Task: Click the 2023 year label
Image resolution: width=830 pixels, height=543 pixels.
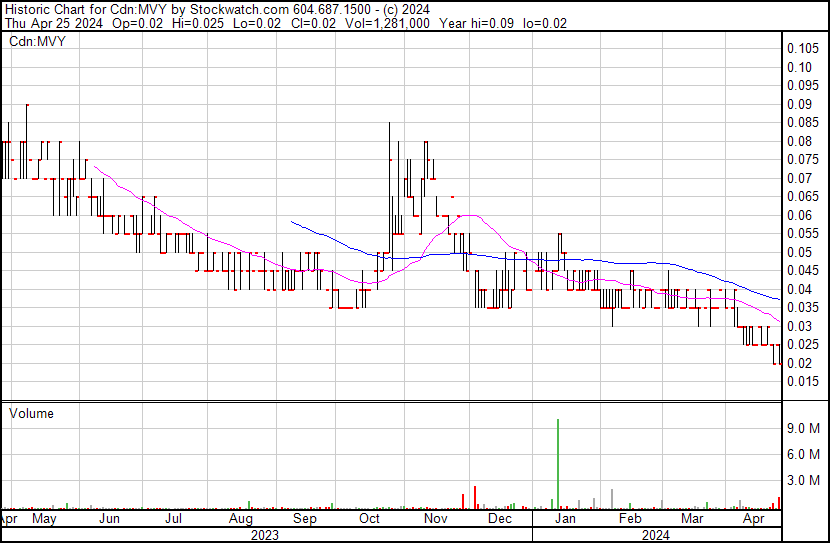Action: pyautogui.click(x=264, y=534)
